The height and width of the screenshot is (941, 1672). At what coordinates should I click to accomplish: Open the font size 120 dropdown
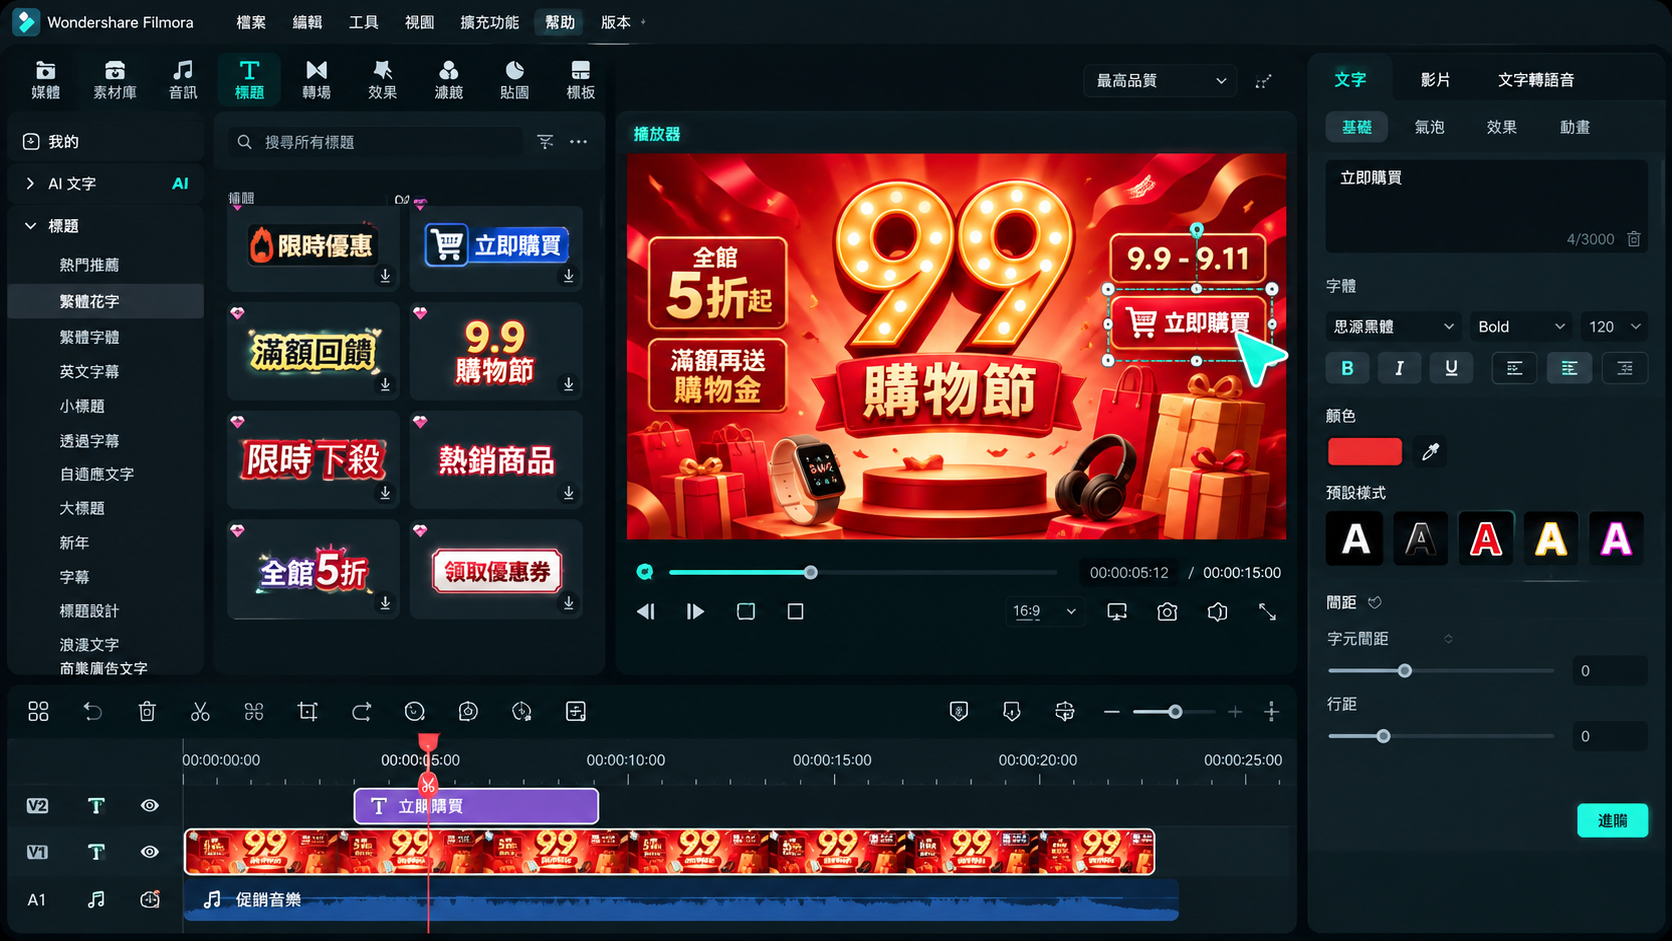[1613, 326]
